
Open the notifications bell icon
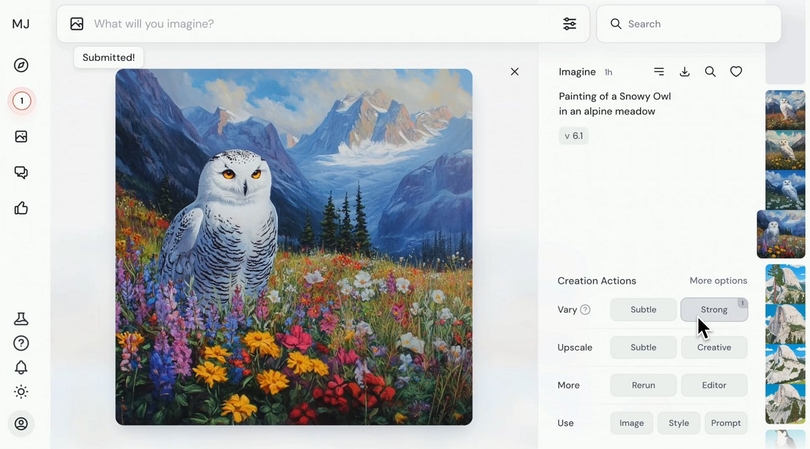[21, 367]
